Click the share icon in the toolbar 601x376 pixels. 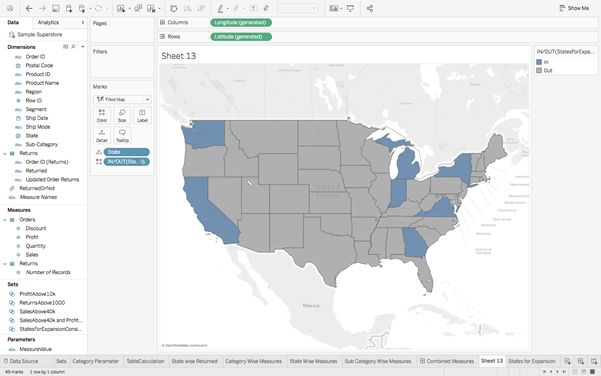click(369, 8)
